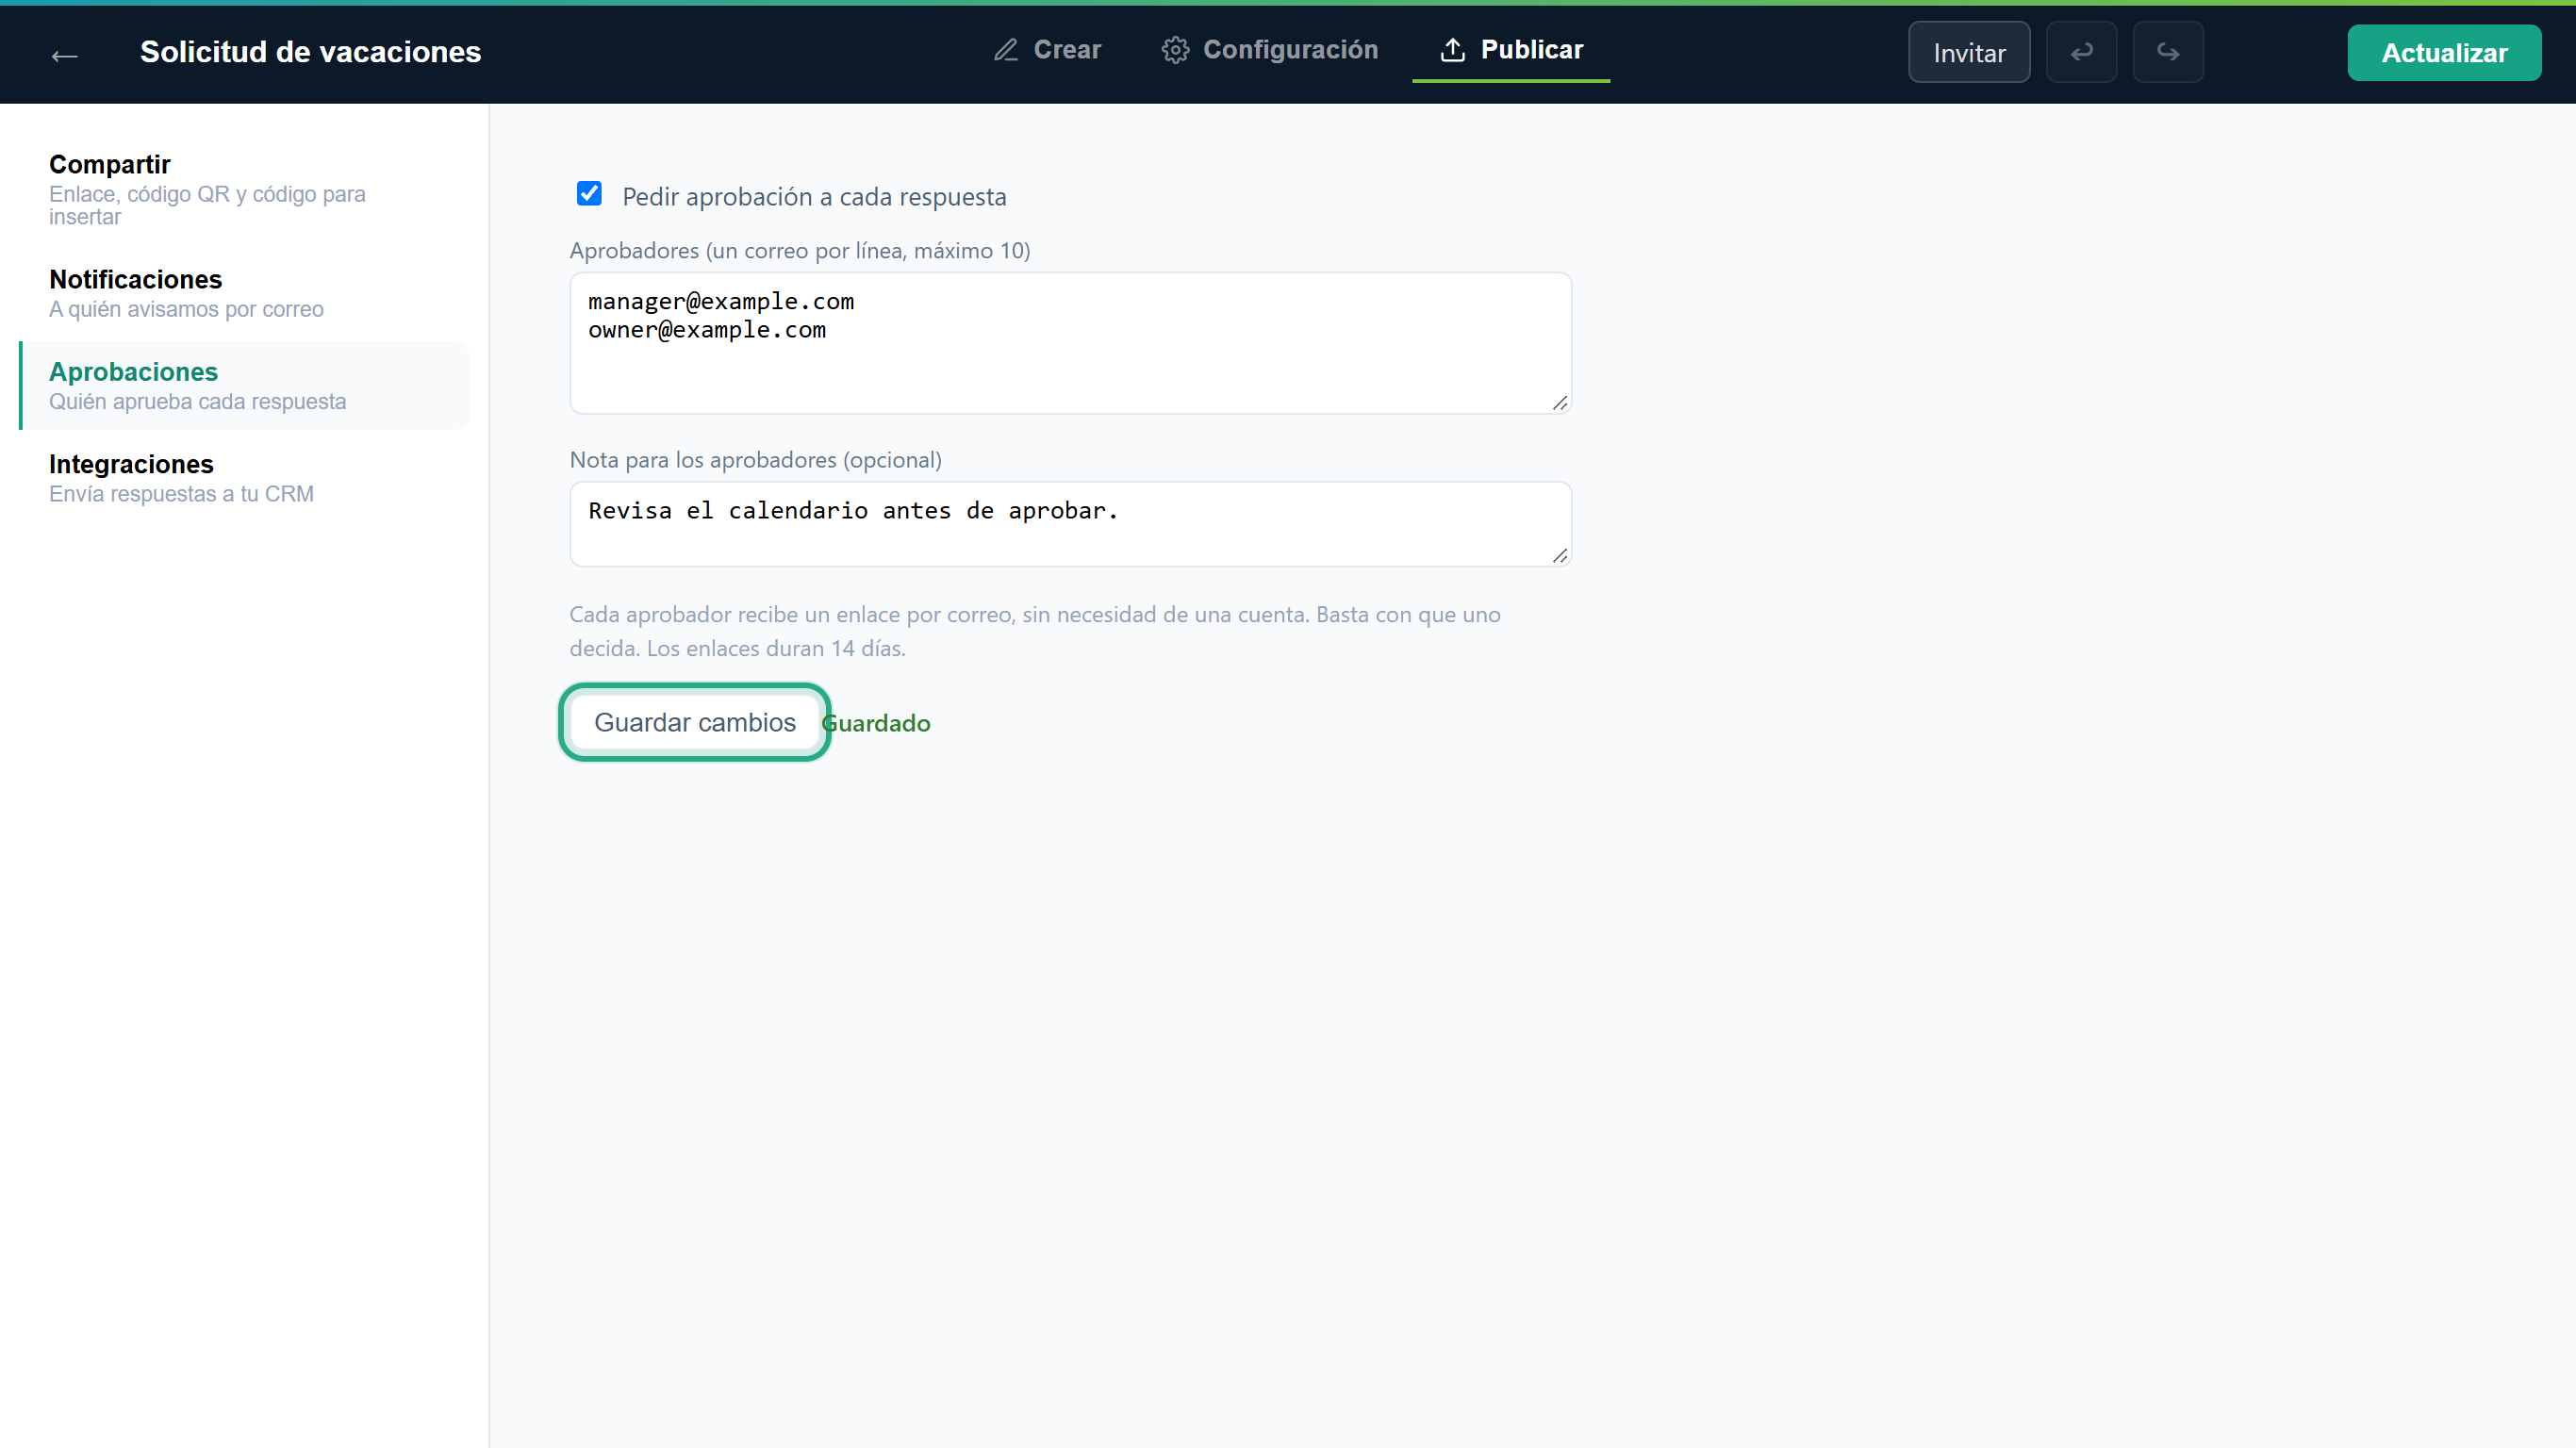This screenshot has height=1448, width=2576.
Task: Open the Integraciones section
Action: click(x=244, y=478)
